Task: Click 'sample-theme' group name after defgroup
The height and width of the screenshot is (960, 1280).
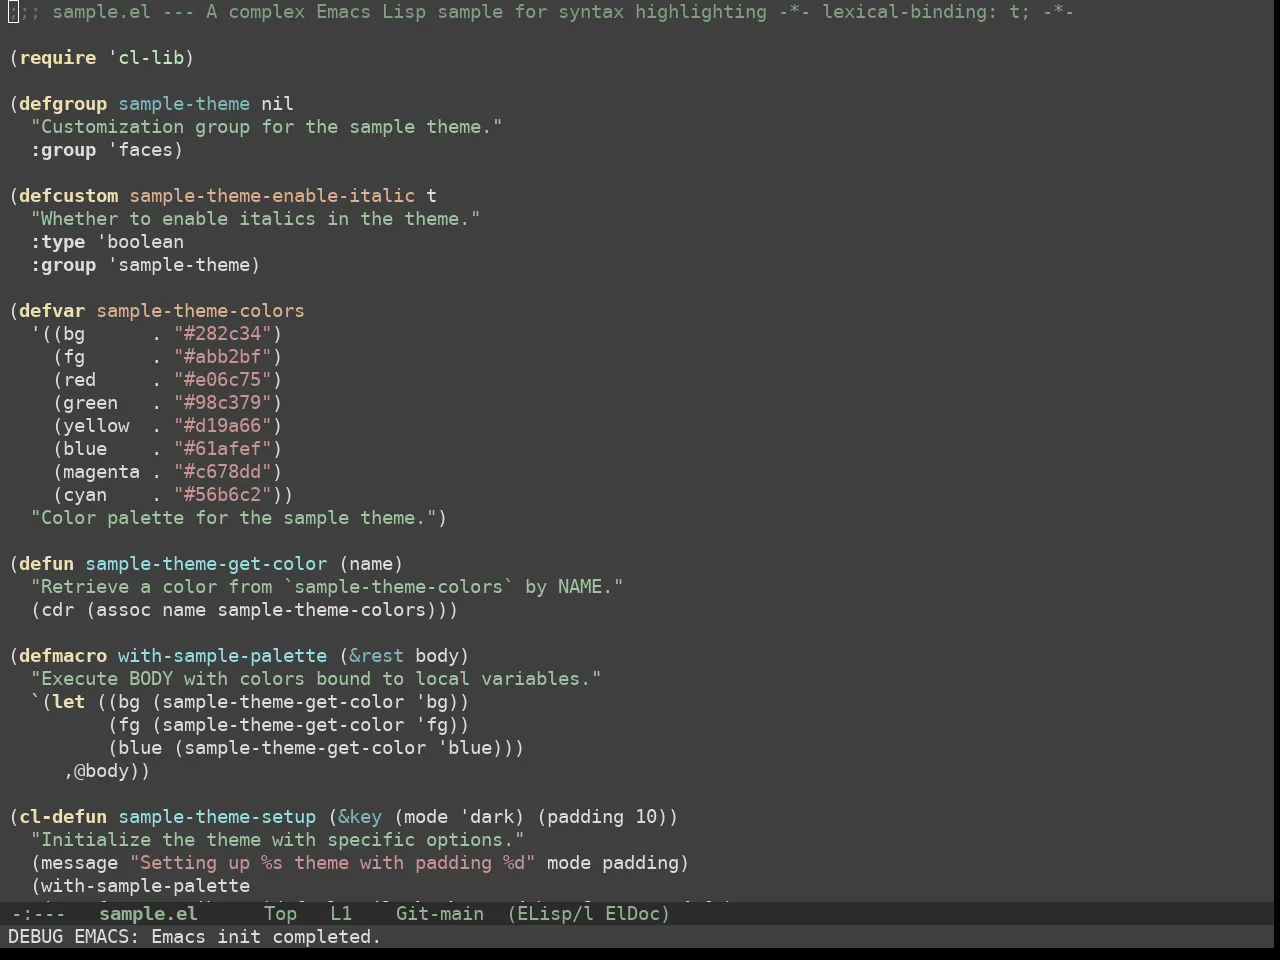Action: [184, 104]
